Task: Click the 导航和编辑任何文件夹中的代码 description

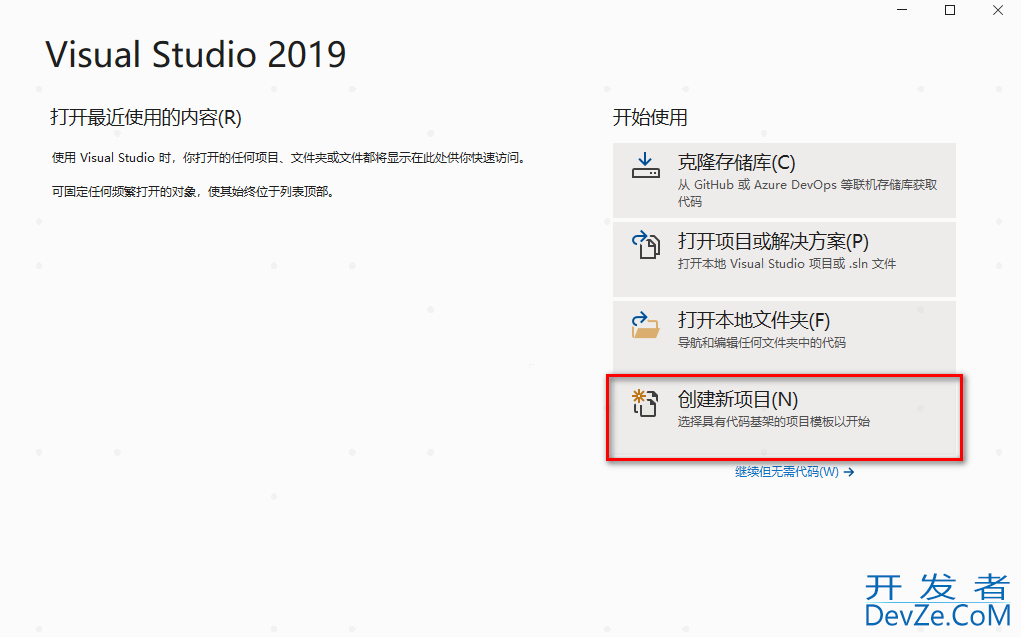Action: click(761, 343)
